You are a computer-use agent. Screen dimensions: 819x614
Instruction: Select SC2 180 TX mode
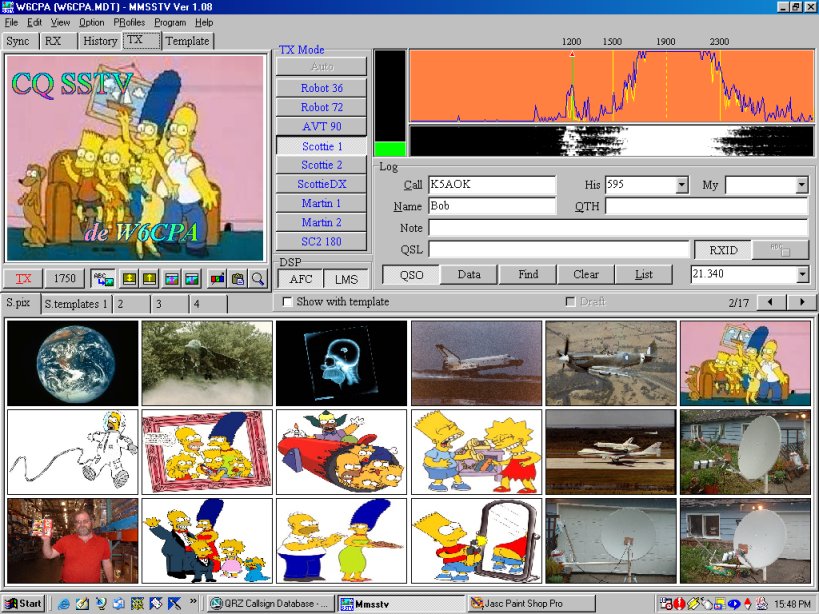coord(322,242)
